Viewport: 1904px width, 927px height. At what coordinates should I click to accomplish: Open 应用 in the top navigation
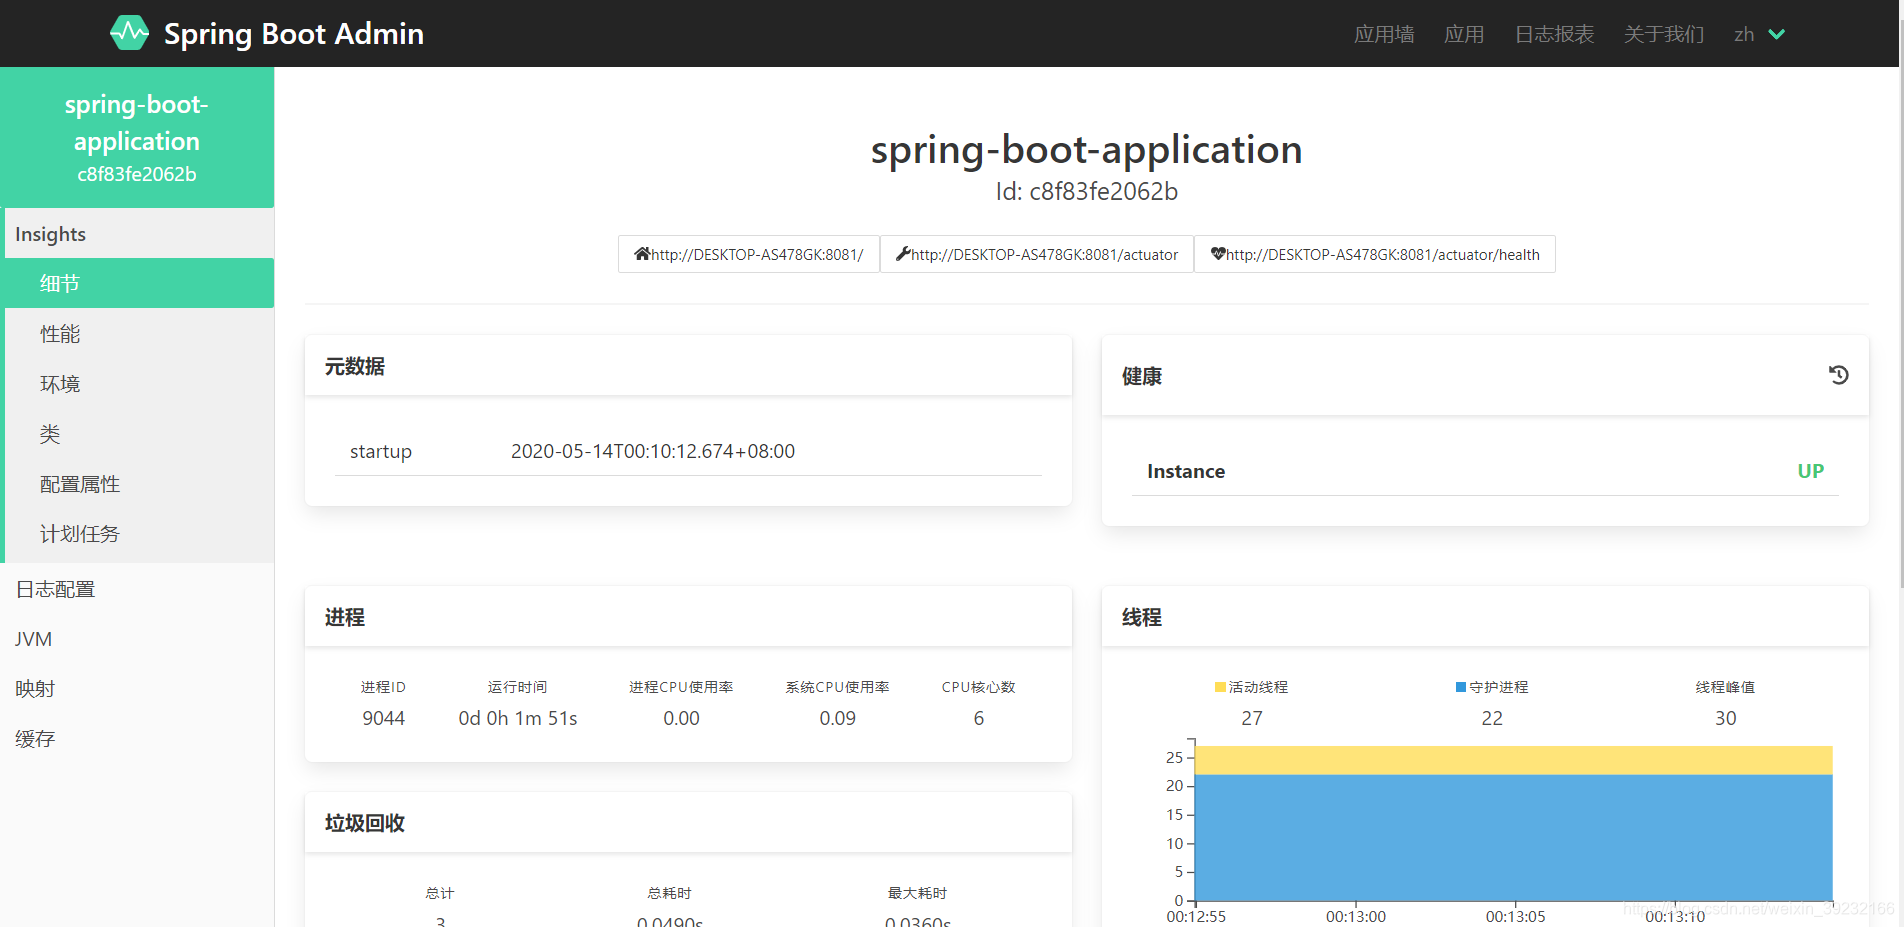tap(1464, 34)
